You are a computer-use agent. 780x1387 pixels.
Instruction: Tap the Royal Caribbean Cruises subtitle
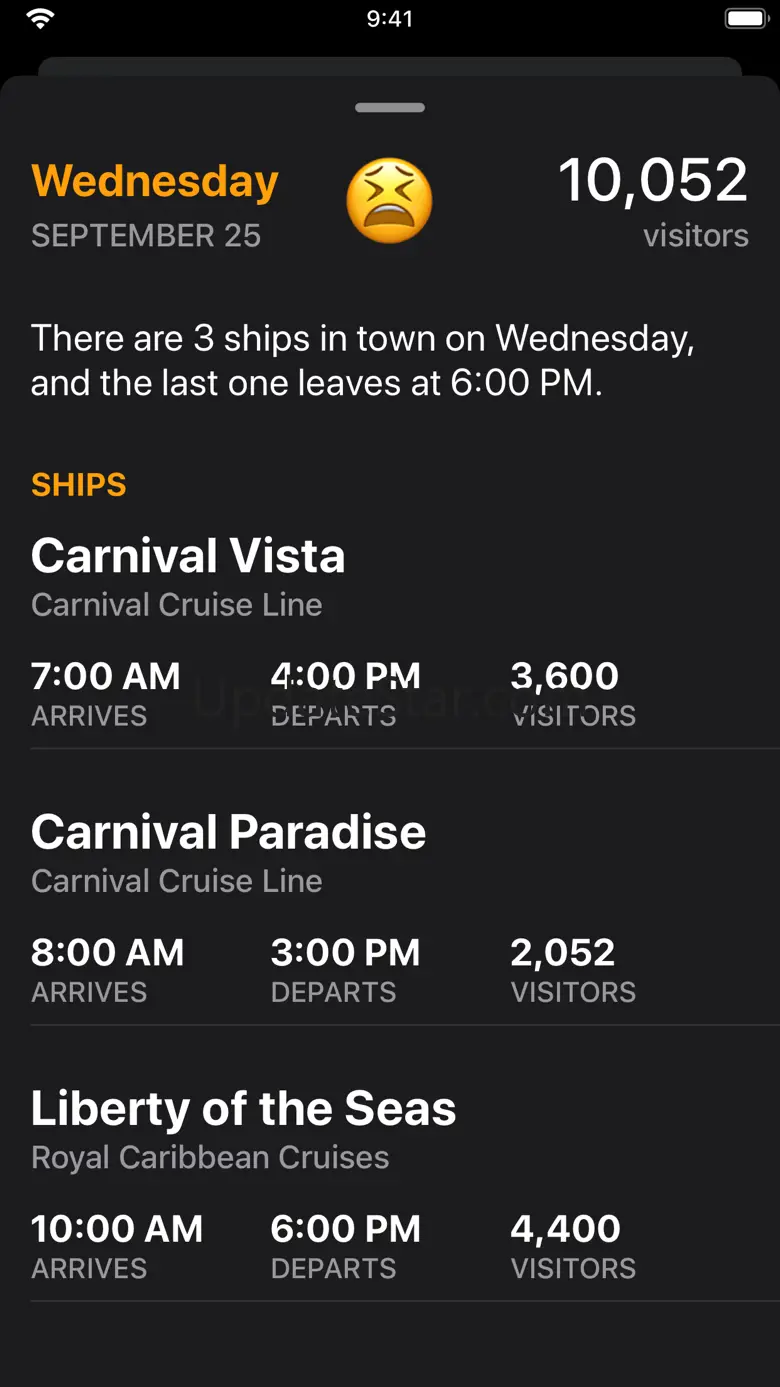pos(210,1158)
